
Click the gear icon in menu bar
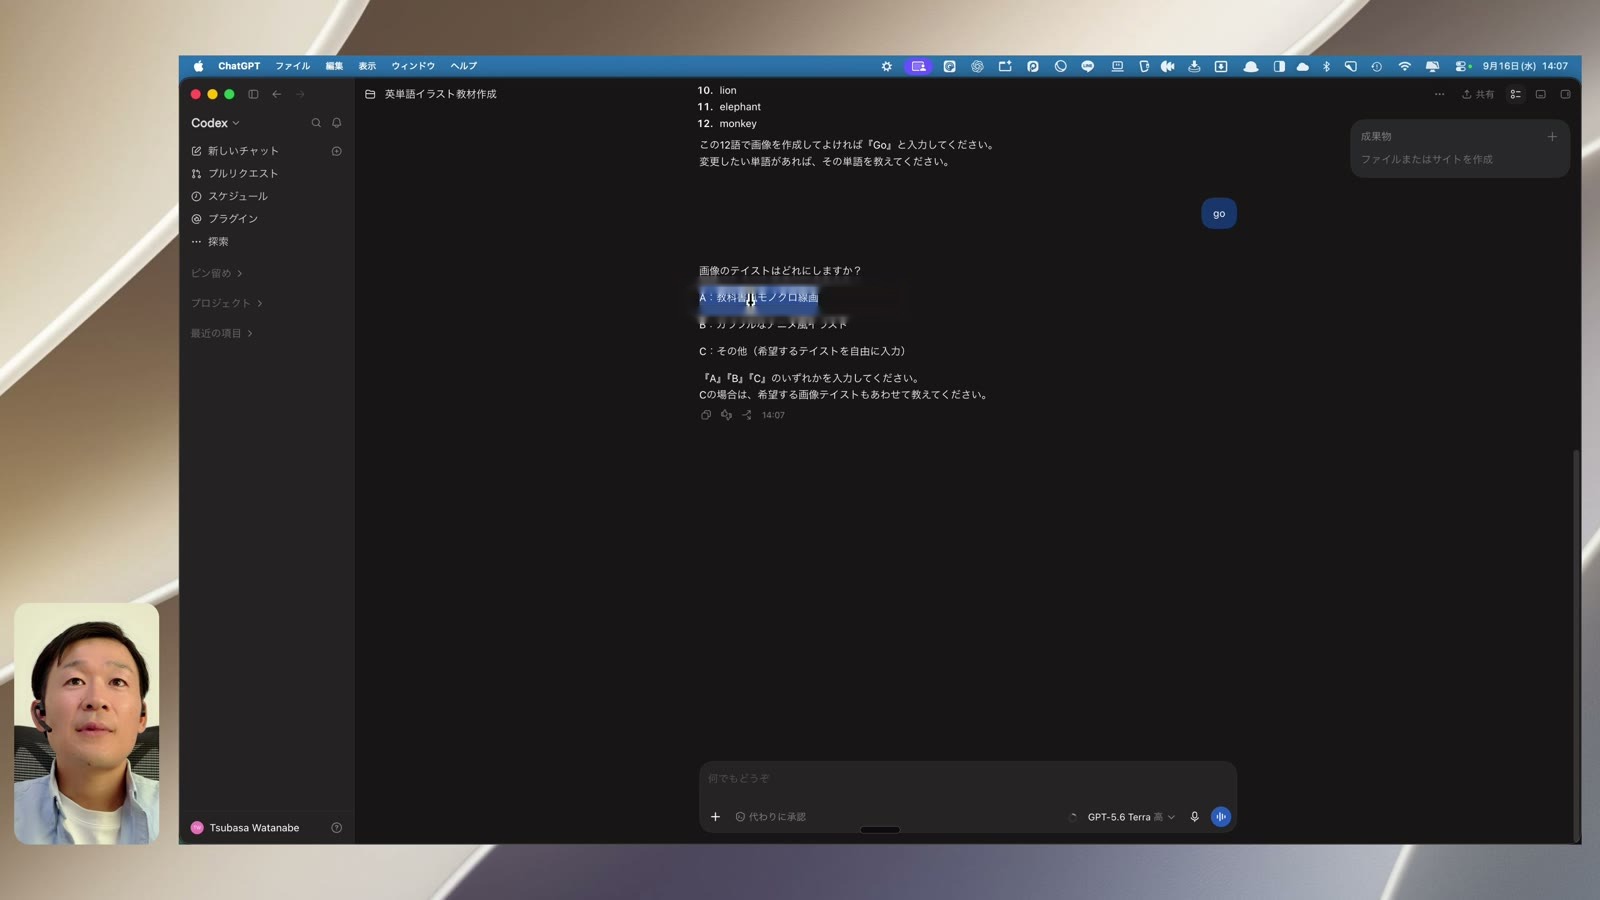click(x=886, y=66)
